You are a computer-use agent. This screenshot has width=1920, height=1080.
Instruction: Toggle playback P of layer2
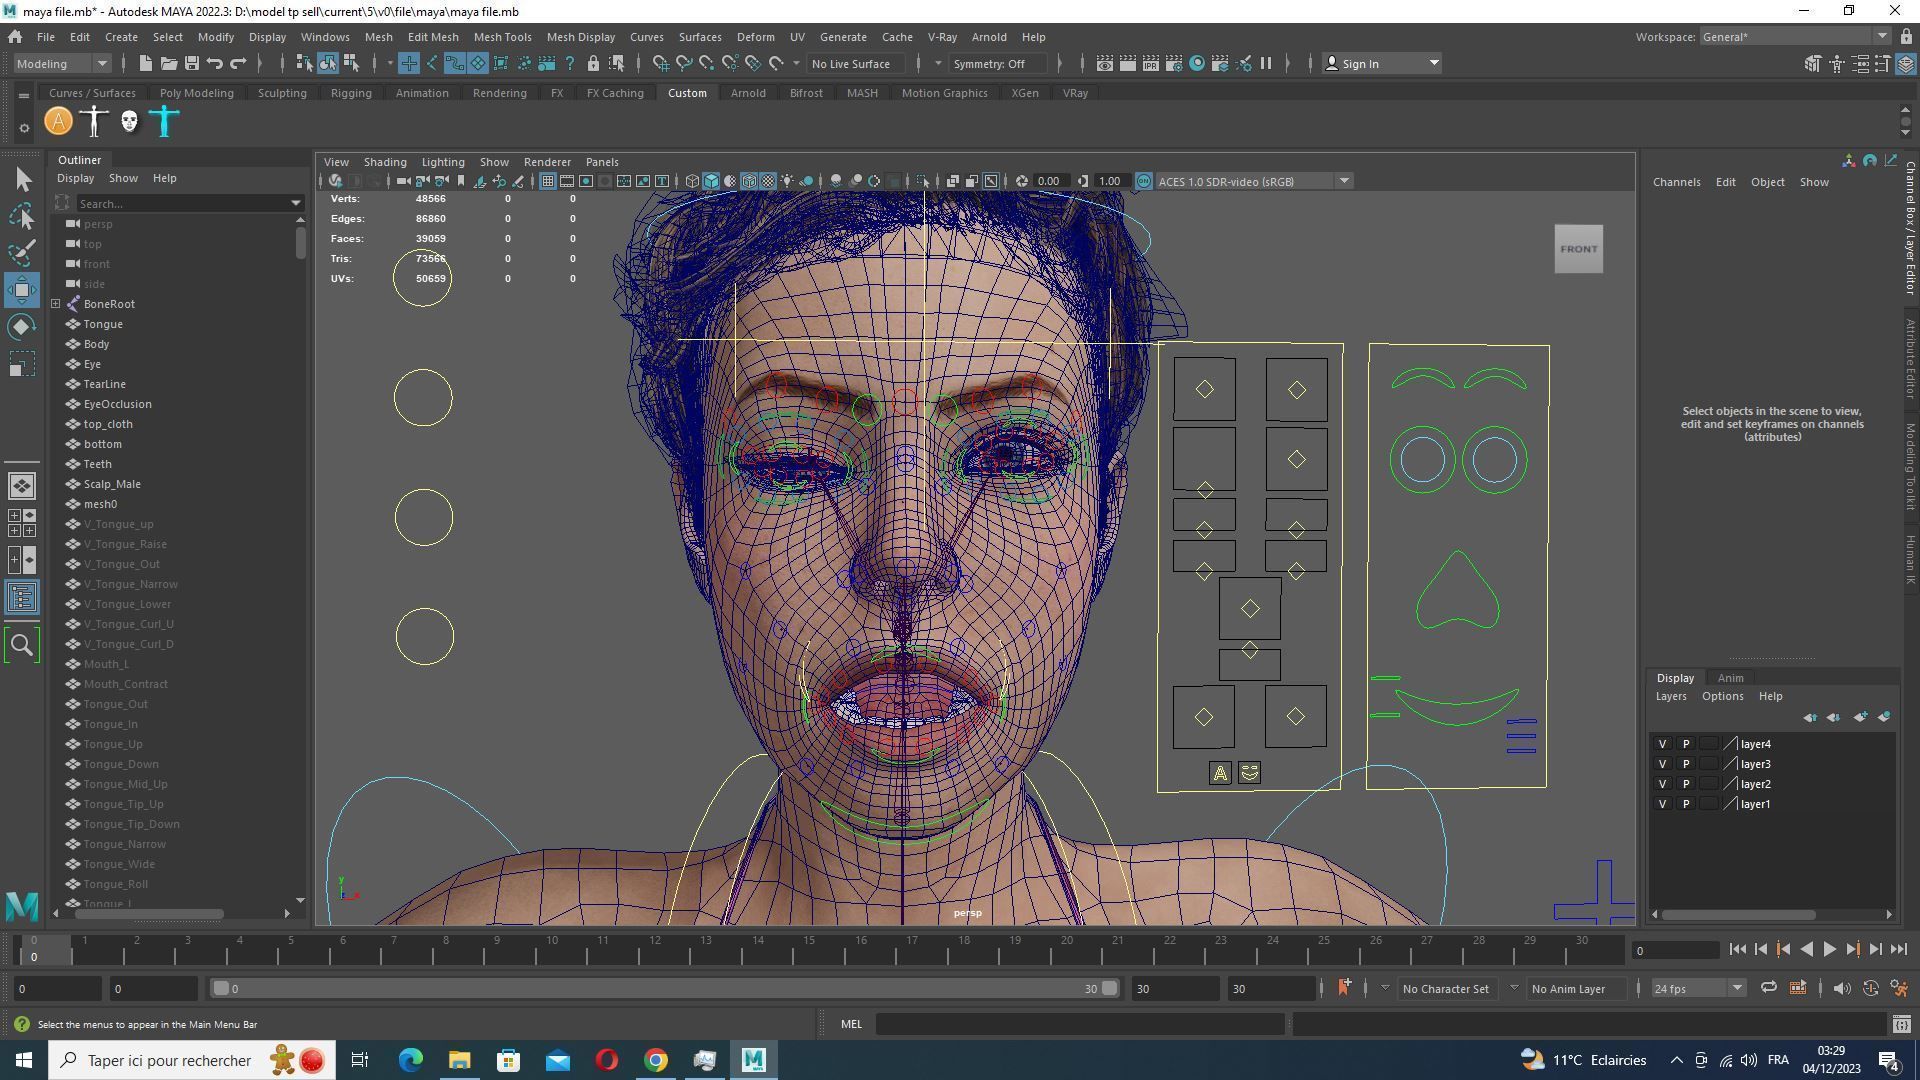pos(1685,784)
